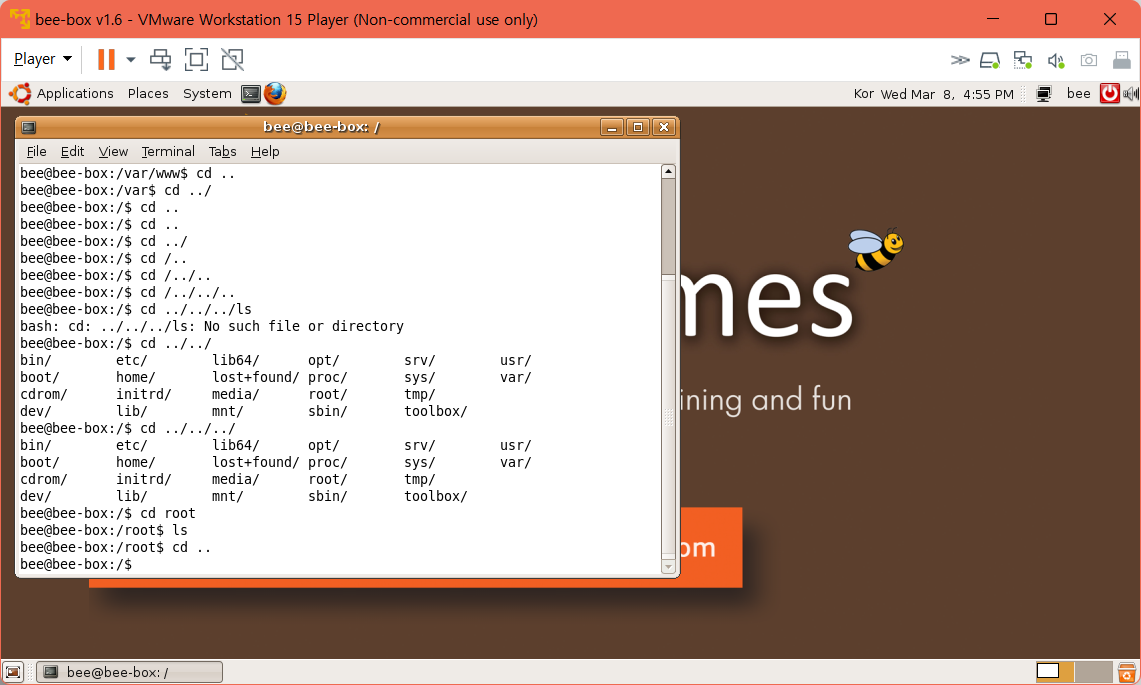Send Ctrl+Alt+Del to the VM
Screen dimensions: 1141x685
(160, 59)
